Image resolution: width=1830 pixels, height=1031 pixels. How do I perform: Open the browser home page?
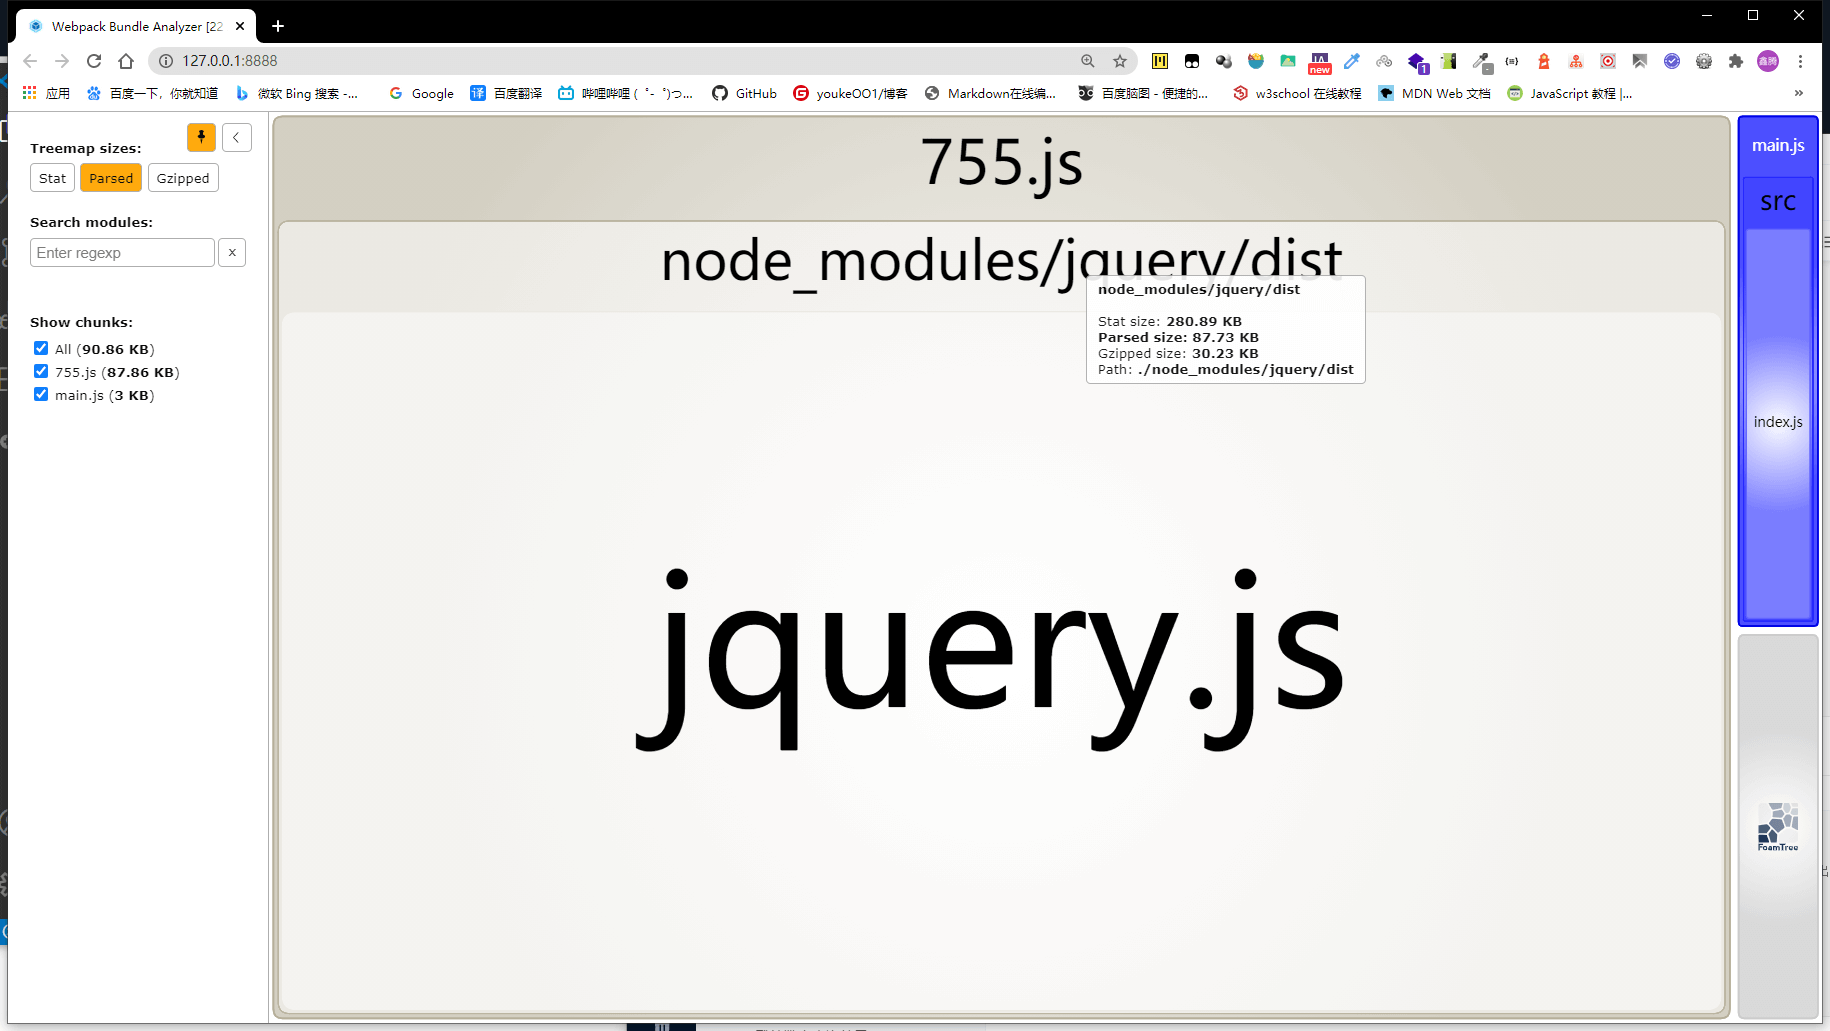(x=126, y=61)
